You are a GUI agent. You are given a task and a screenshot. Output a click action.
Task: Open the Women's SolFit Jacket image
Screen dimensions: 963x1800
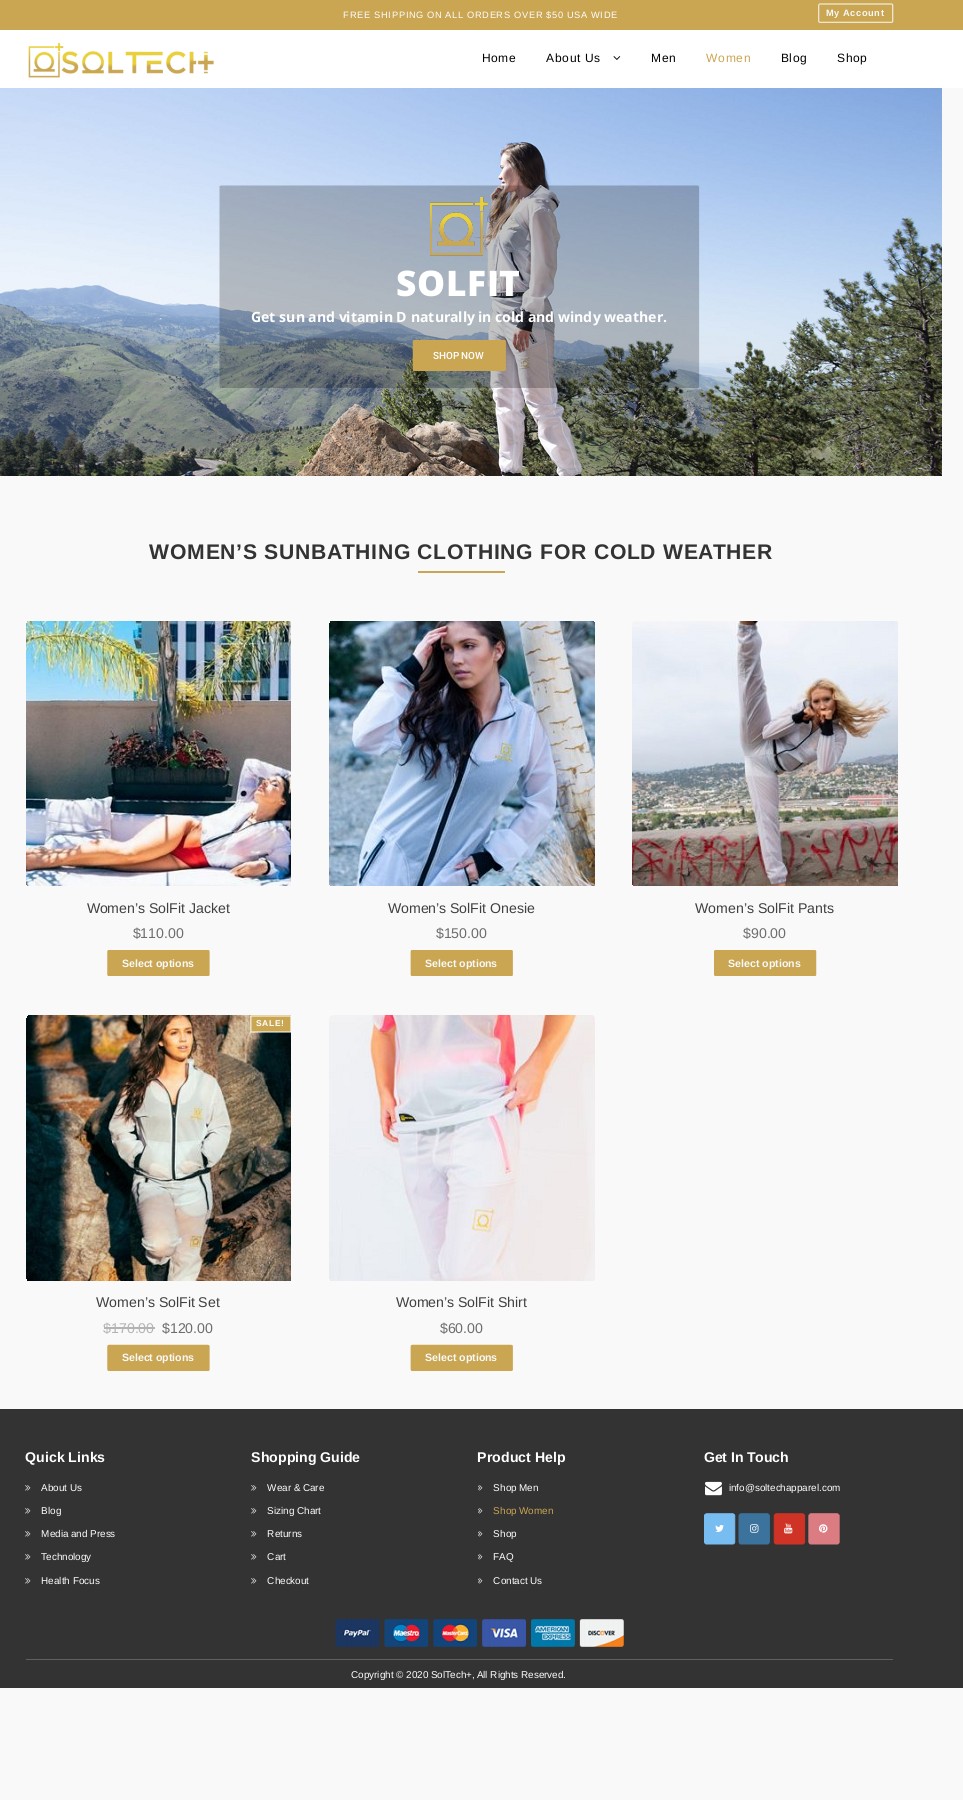tap(158, 753)
